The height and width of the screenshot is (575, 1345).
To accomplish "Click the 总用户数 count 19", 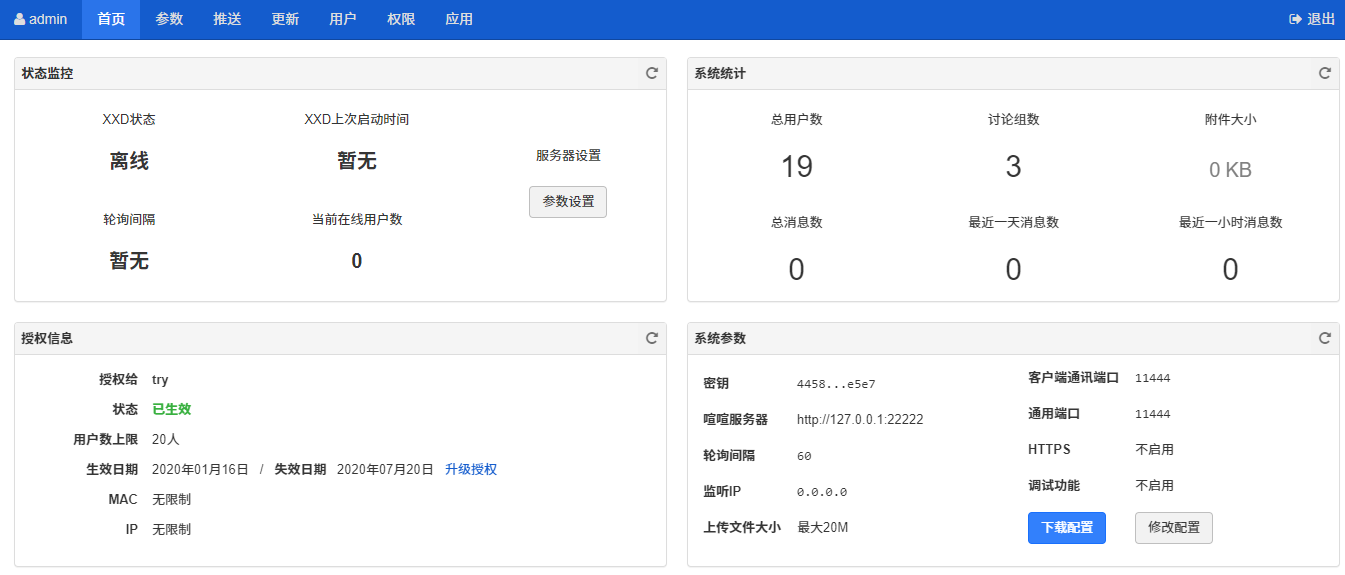I will 796,166.
